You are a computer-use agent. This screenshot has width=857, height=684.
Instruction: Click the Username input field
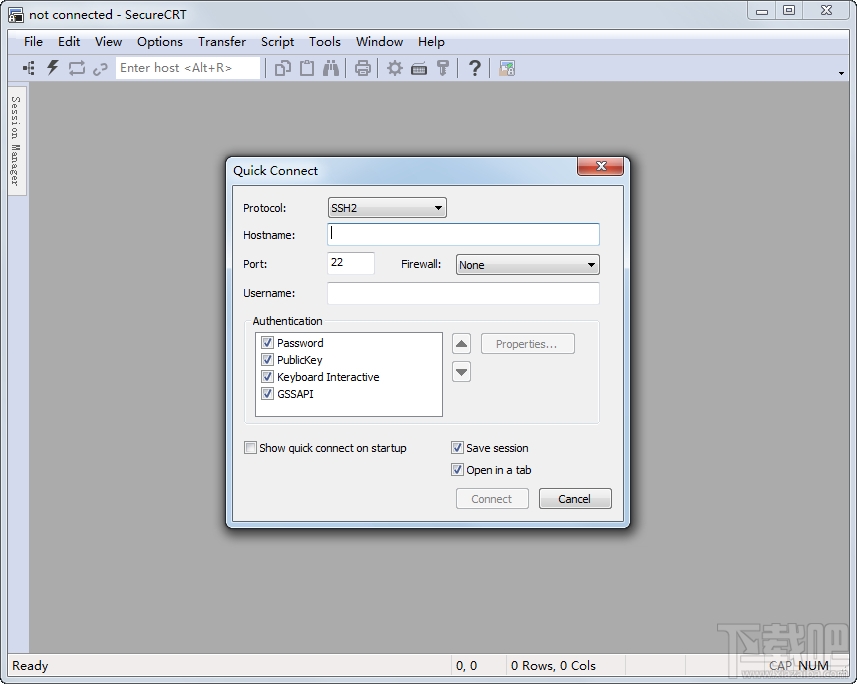pos(463,293)
